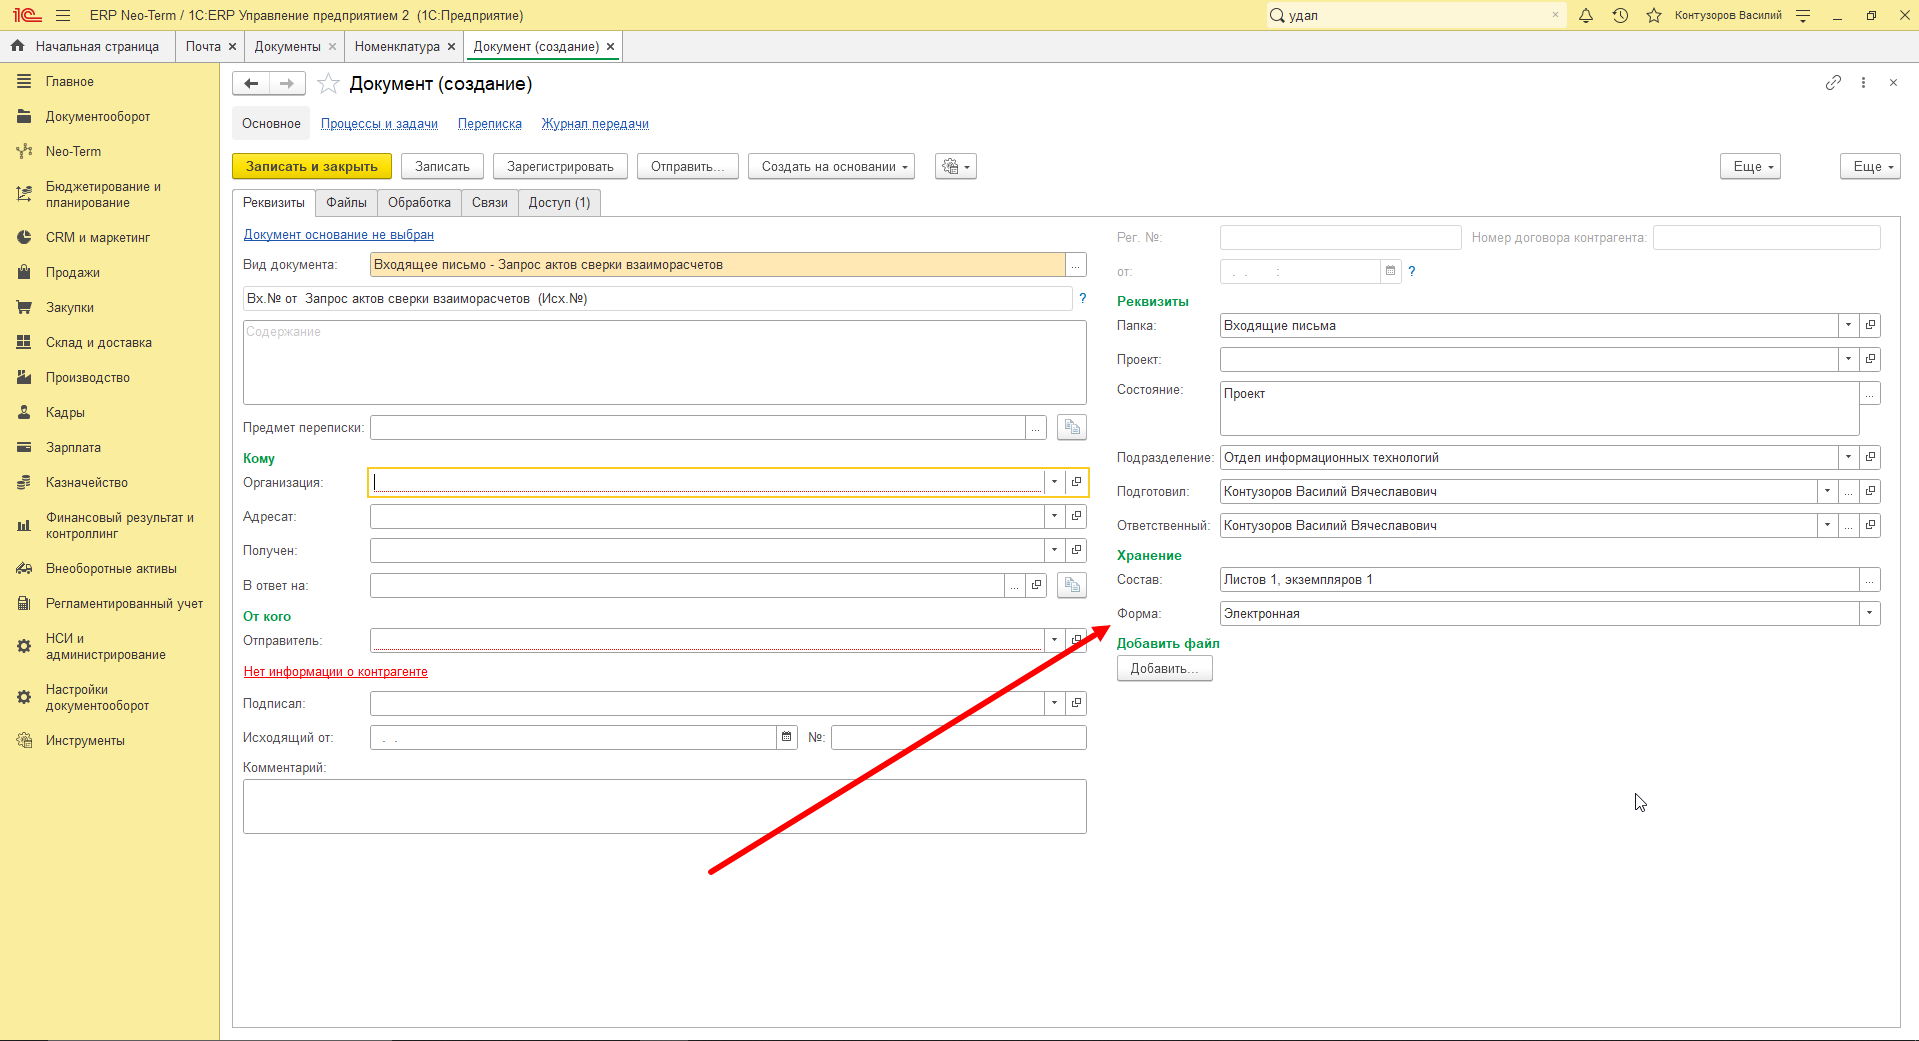Click Нет информации о контрагенте link
The width and height of the screenshot is (1919, 1041).
336,672
